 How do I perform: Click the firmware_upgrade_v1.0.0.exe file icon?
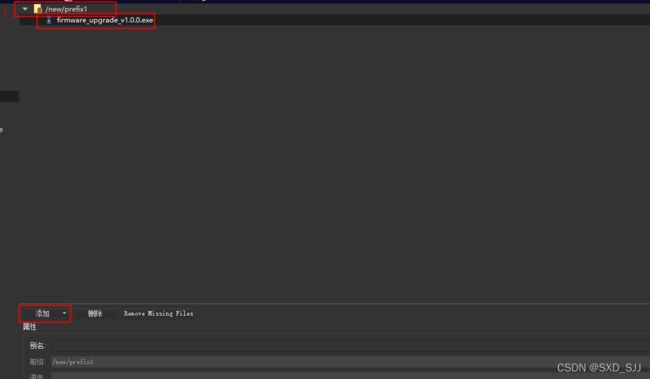tap(49, 20)
